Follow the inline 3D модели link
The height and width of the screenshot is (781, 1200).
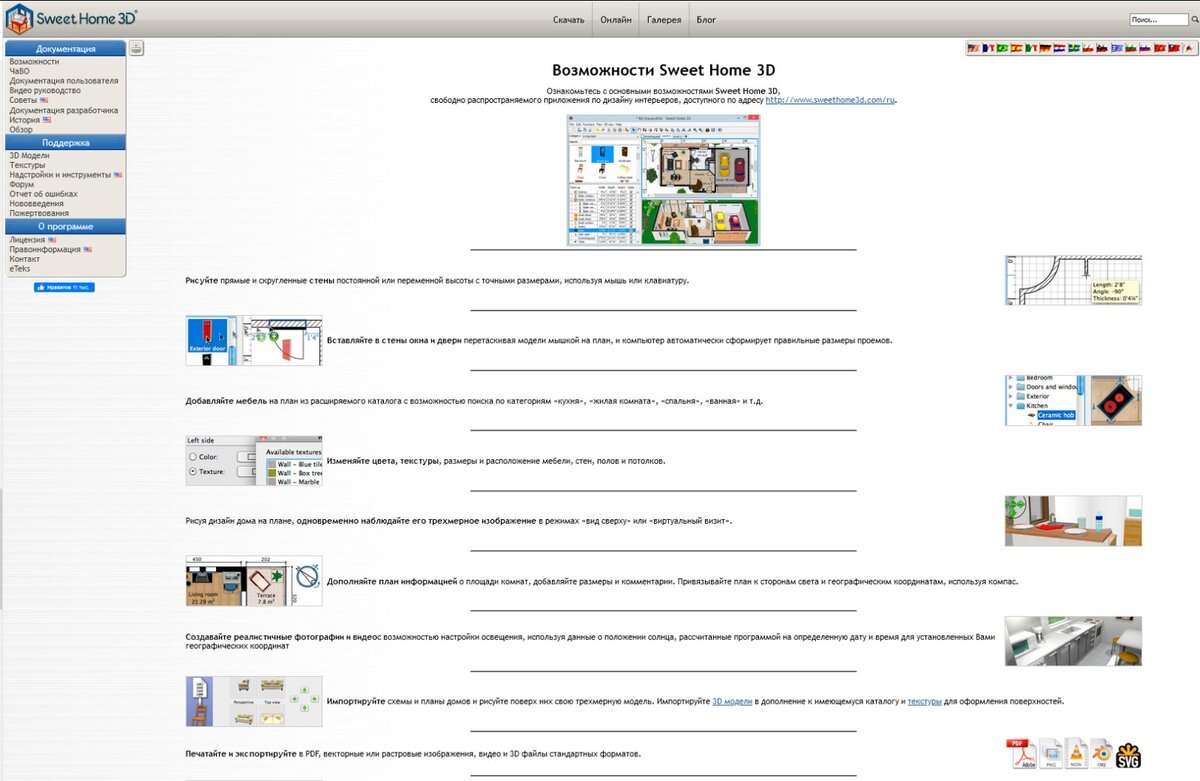click(732, 701)
